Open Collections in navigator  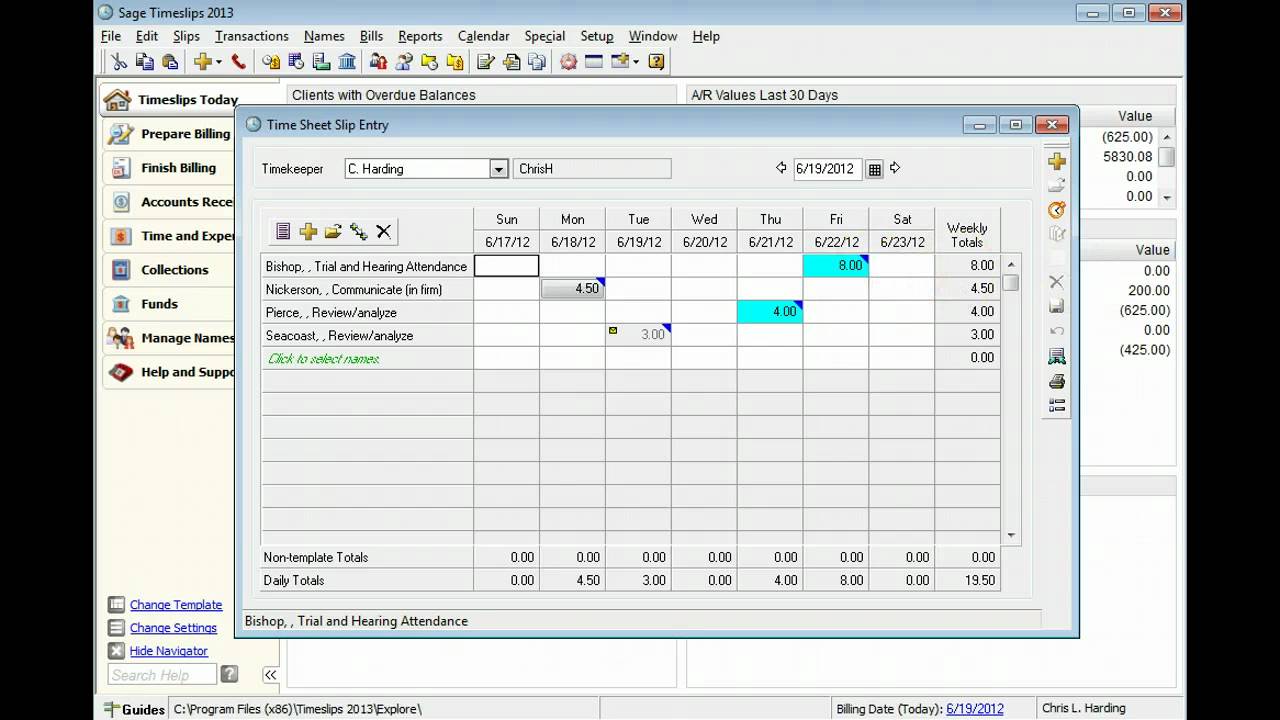pos(170,270)
